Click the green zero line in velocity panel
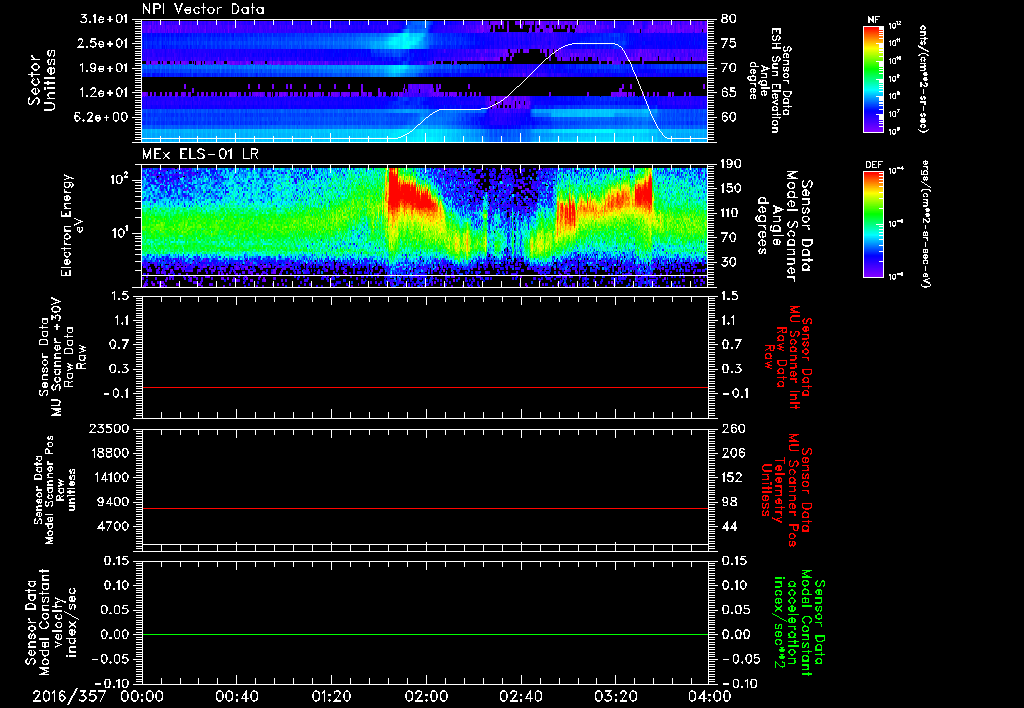The image size is (1024, 708). (x=424, y=634)
